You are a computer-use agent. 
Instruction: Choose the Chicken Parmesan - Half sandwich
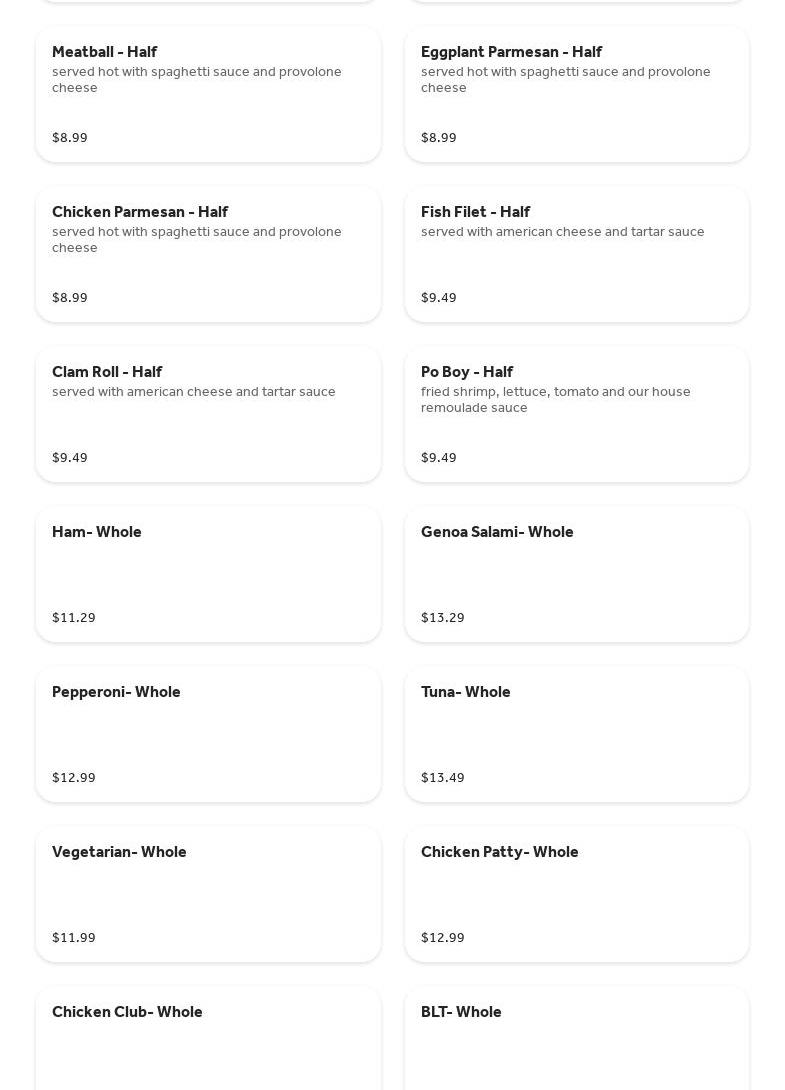(x=208, y=254)
